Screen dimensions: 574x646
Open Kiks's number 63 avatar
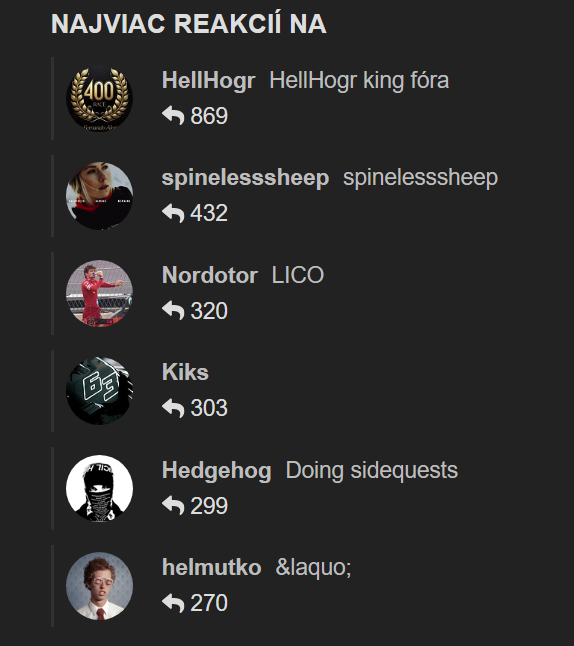tap(99, 391)
